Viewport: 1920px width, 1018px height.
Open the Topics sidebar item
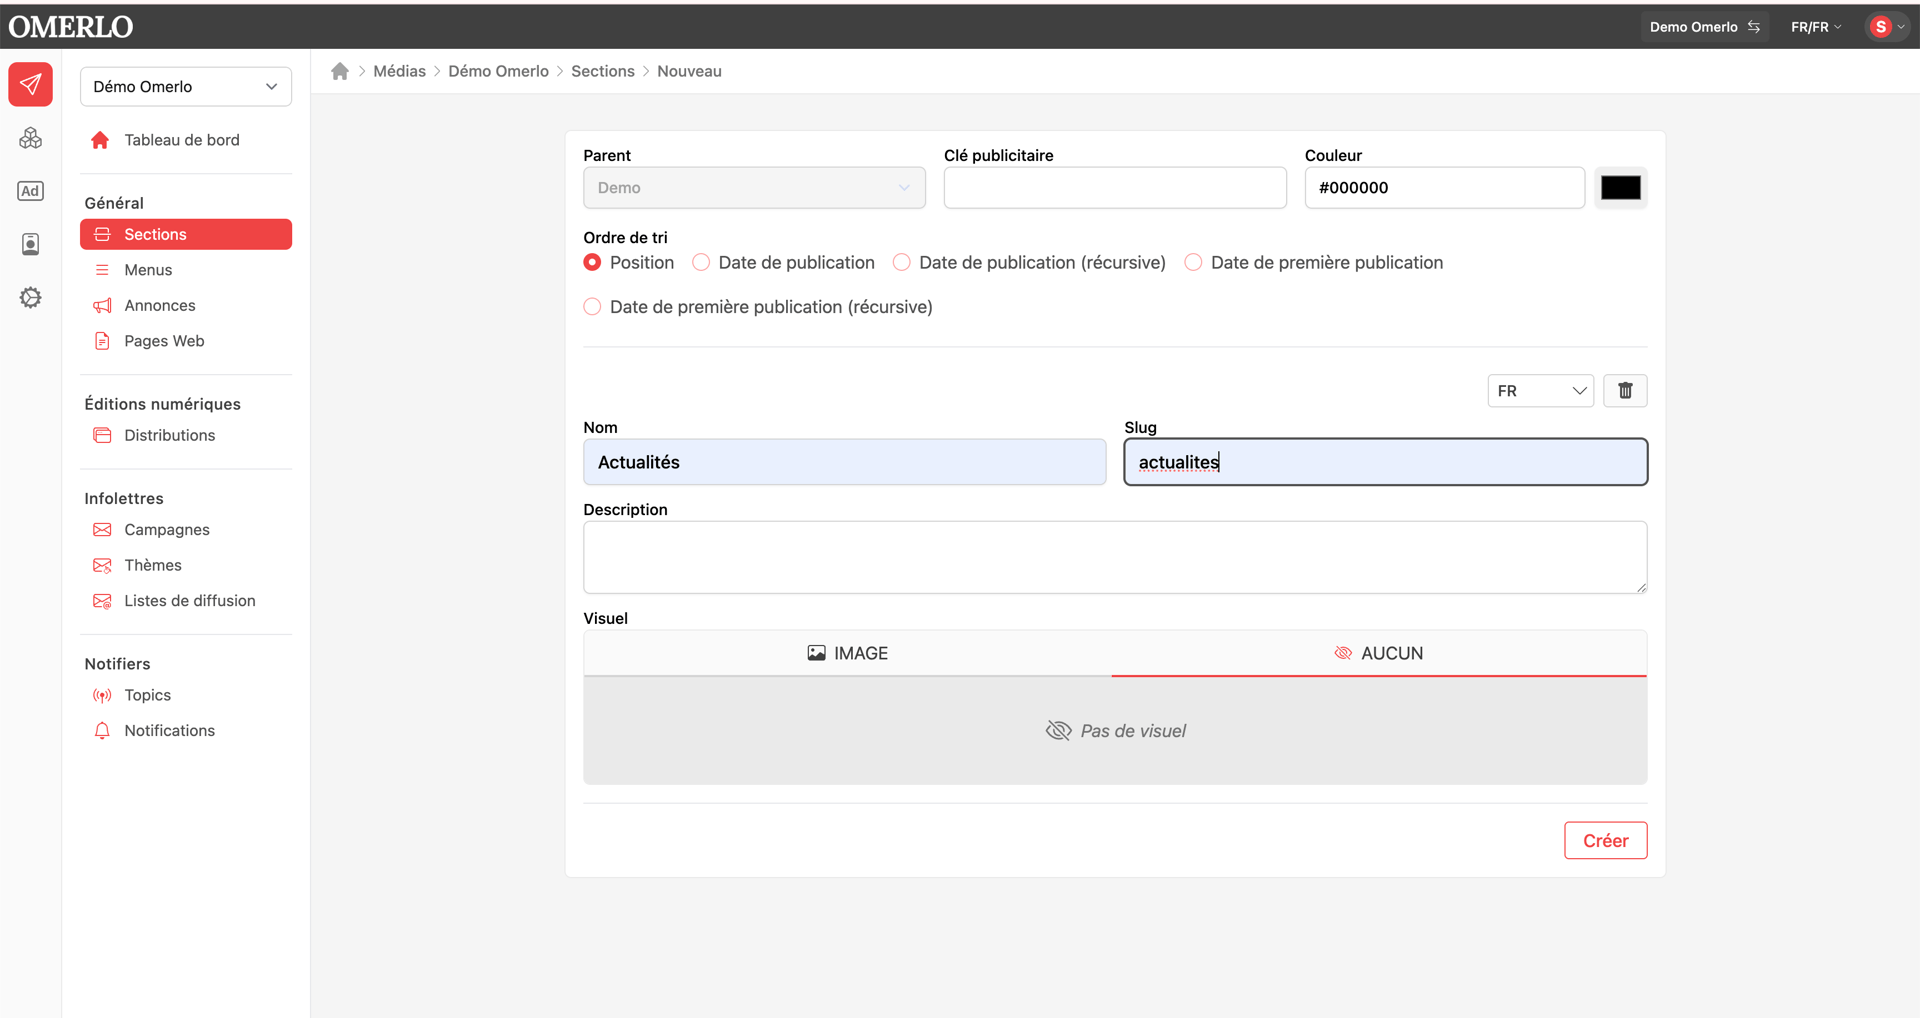point(186,695)
